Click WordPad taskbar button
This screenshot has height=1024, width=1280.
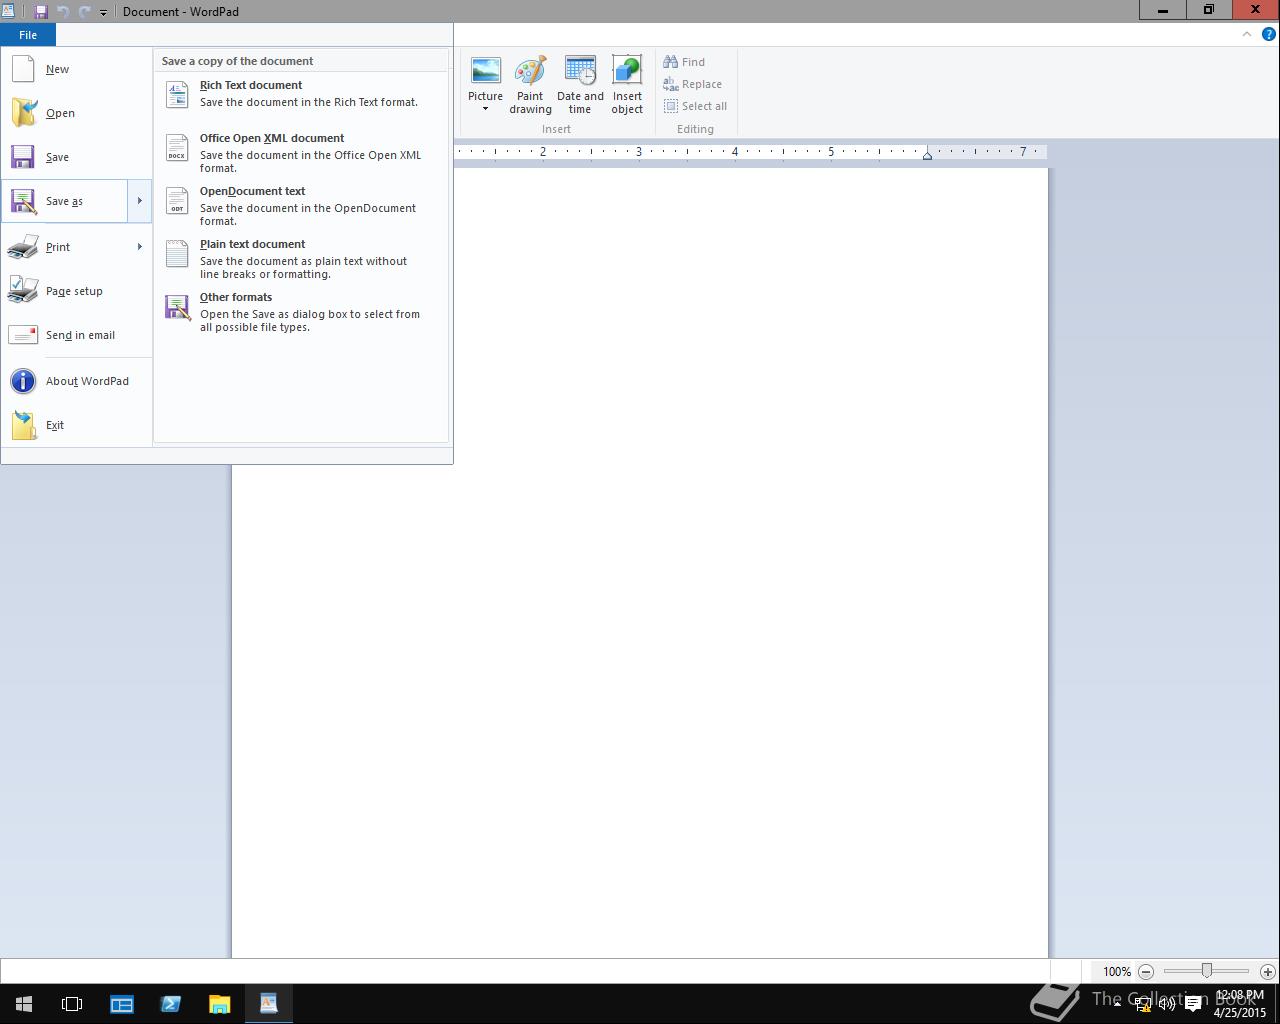point(268,1003)
